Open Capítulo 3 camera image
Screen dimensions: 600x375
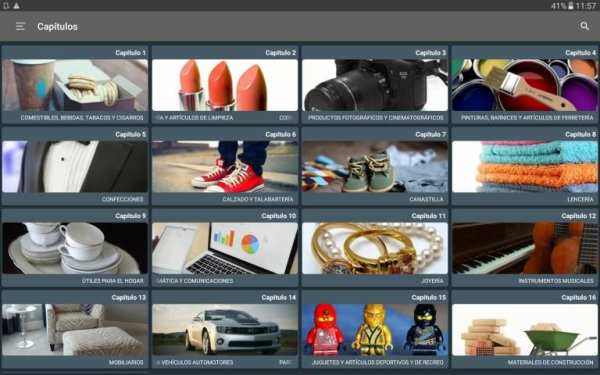[375, 85]
